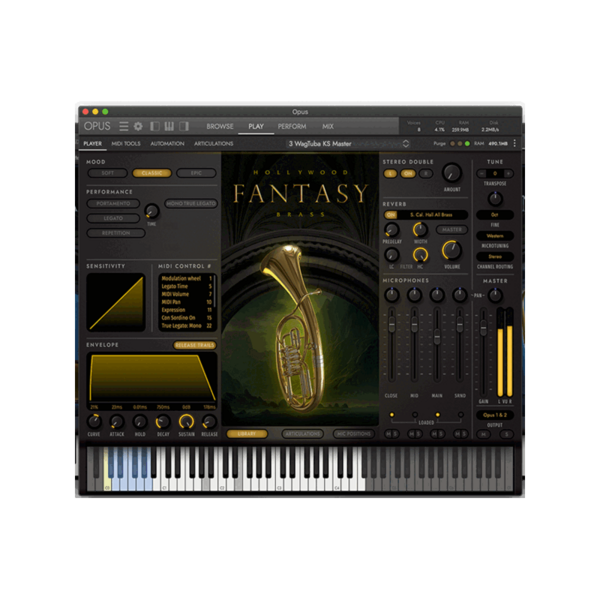Toggle Stereo Double ON button
The image size is (600, 600).
(x=408, y=174)
